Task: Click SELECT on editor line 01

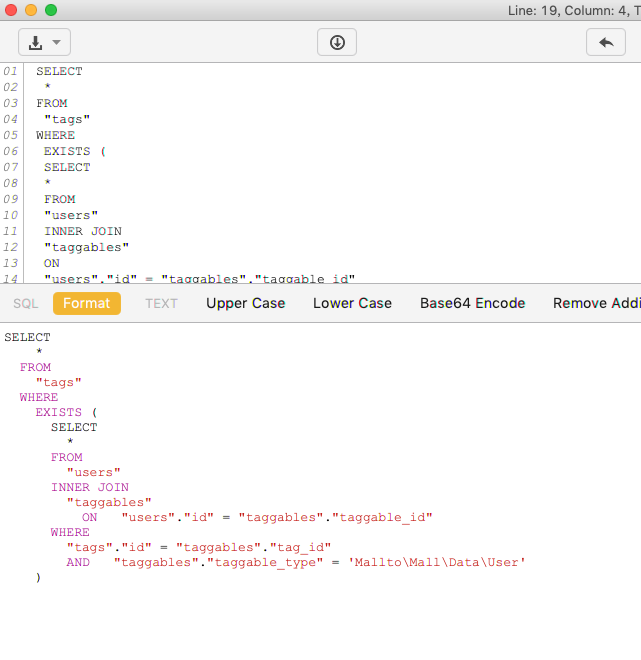Action: (x=59, y=71)
